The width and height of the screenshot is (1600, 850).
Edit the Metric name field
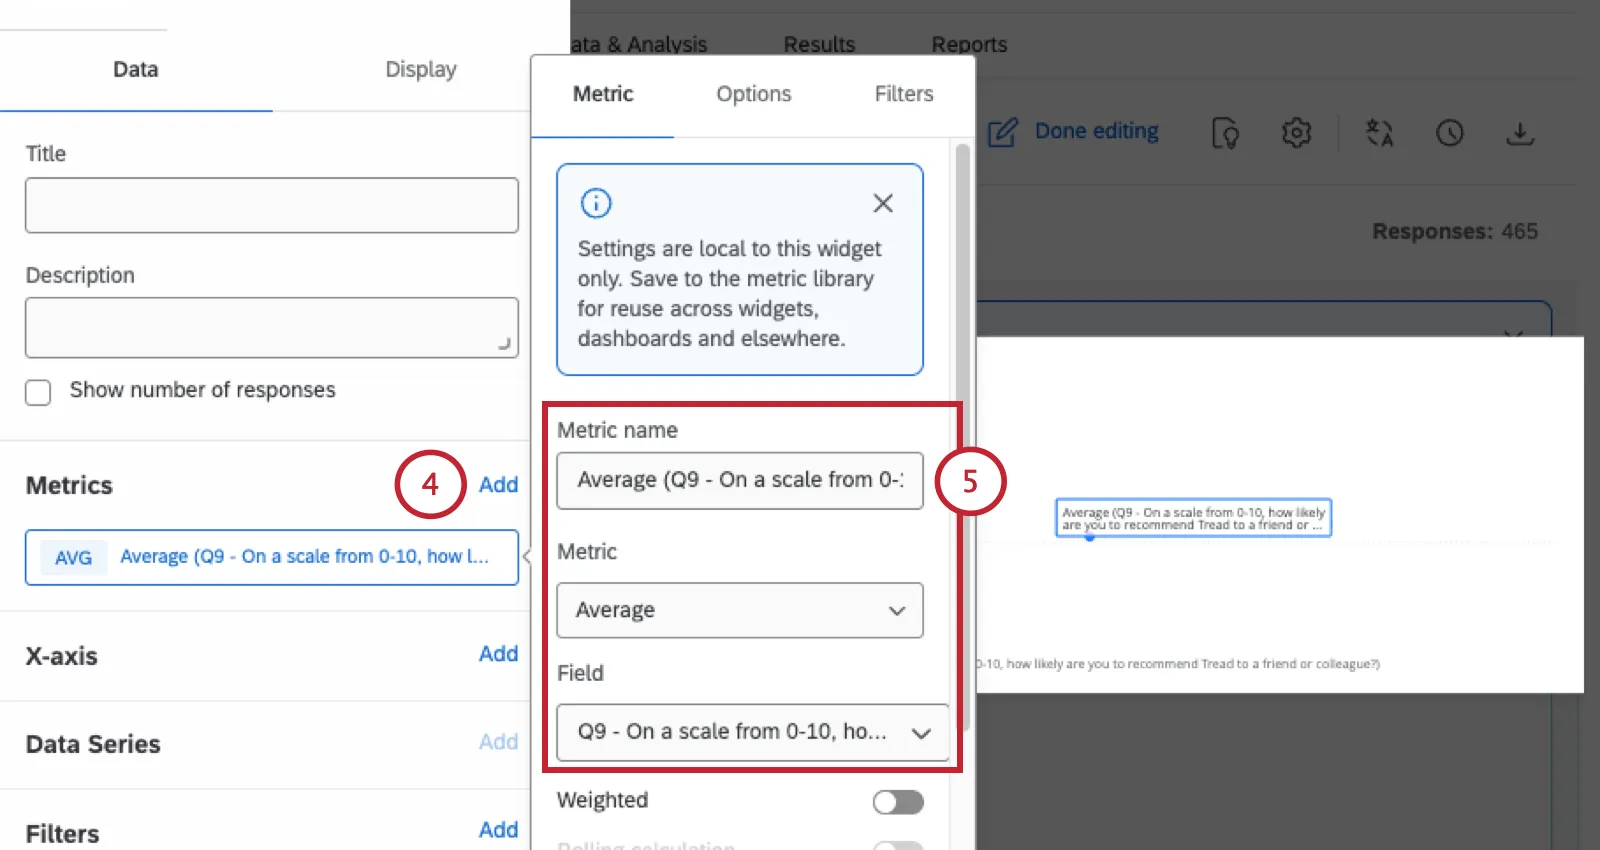pos(740,481)
